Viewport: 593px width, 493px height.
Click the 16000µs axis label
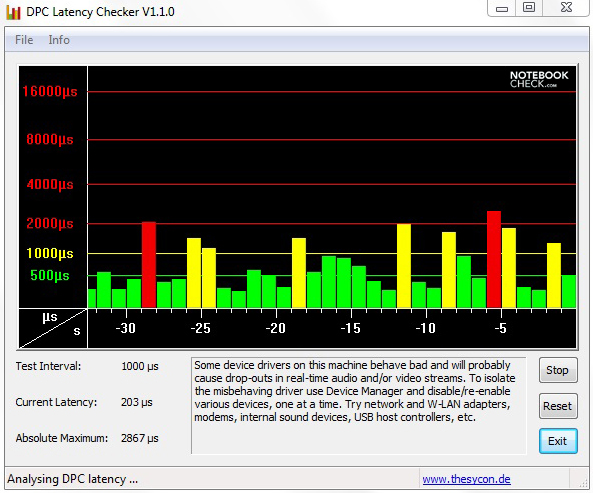(50, 91)
